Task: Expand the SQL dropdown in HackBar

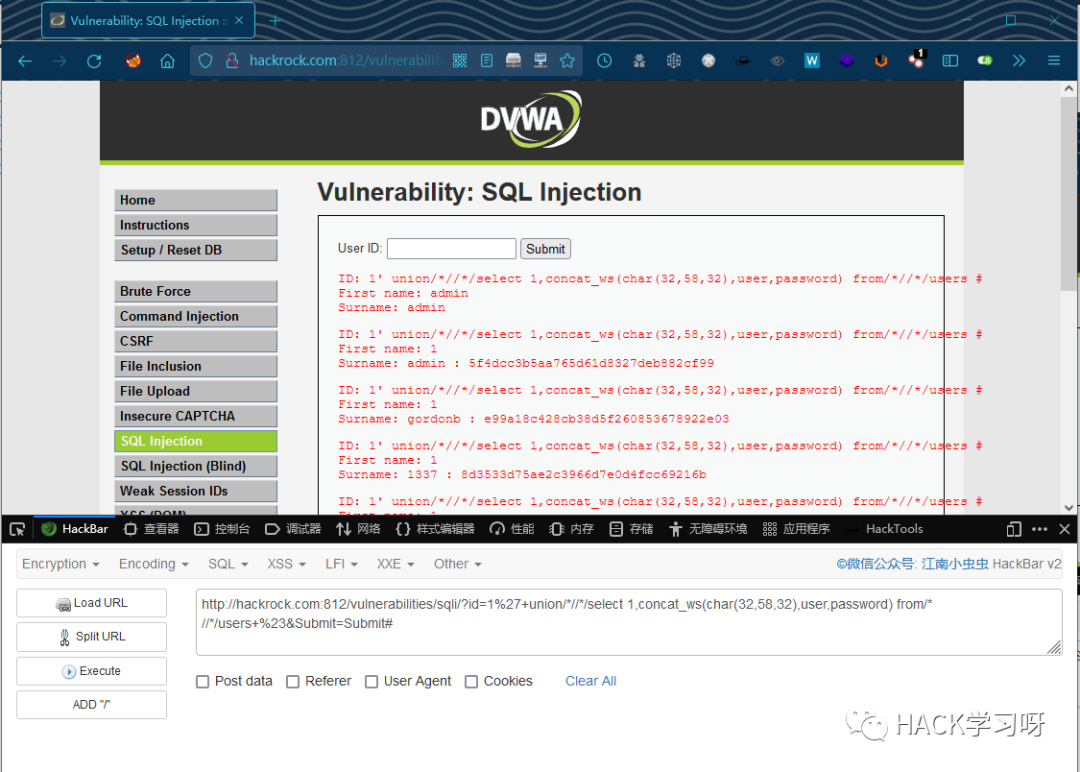Action: point(228,564)
